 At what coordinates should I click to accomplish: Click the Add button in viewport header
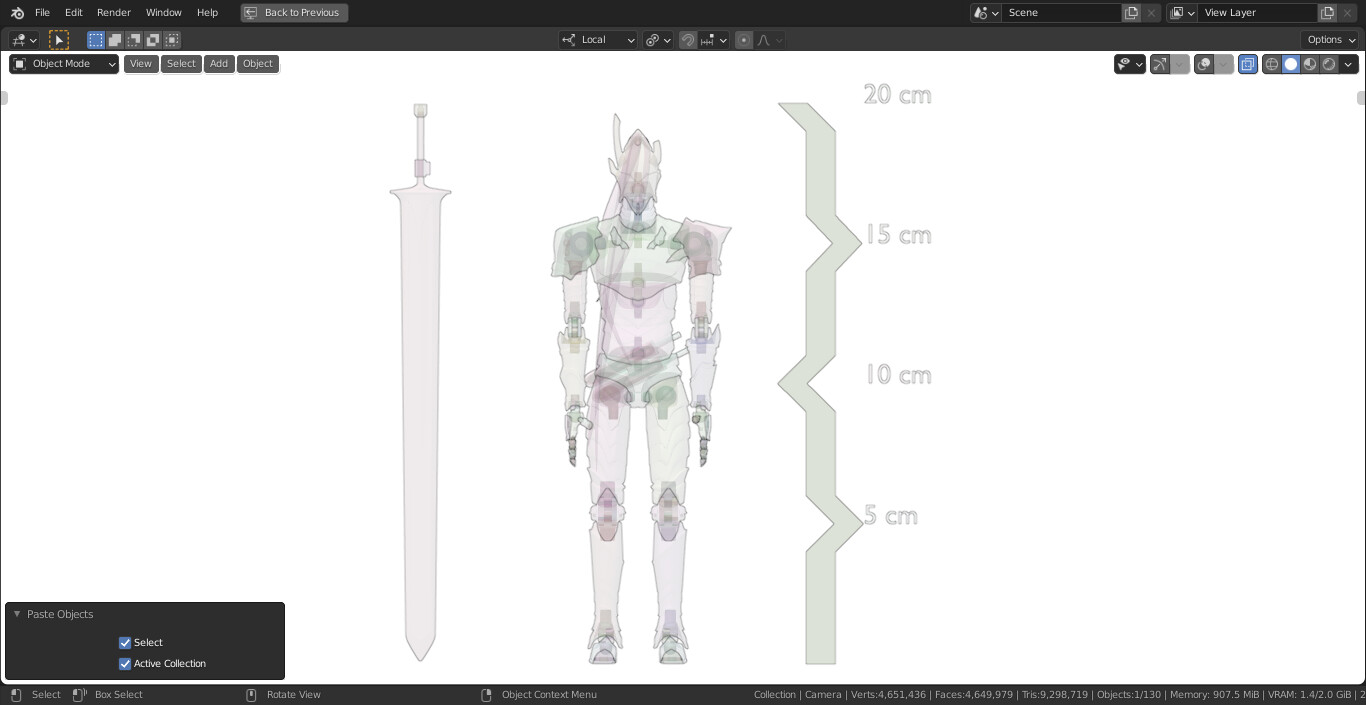[x=218, y=63]
